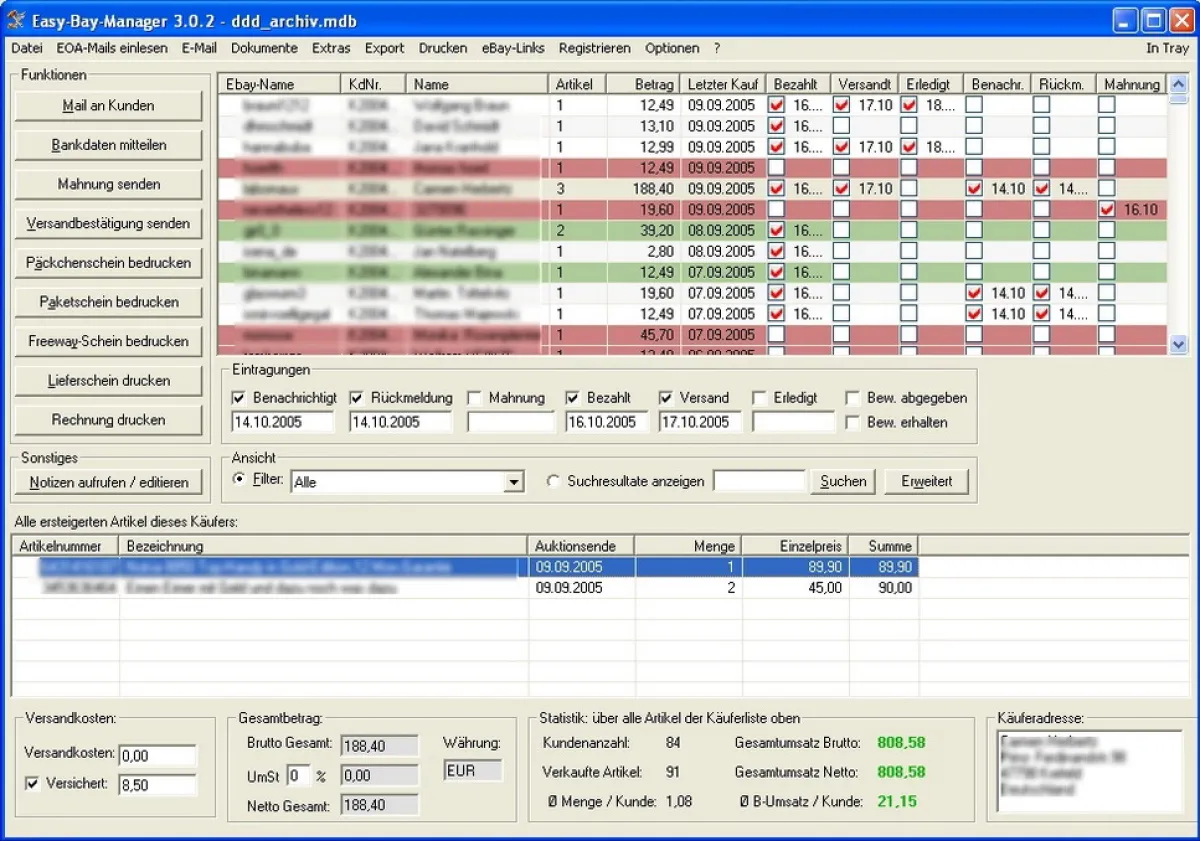1200x841 pixels.
Task: Uncheck the Versichert checkbox
Action: point(31,784)
